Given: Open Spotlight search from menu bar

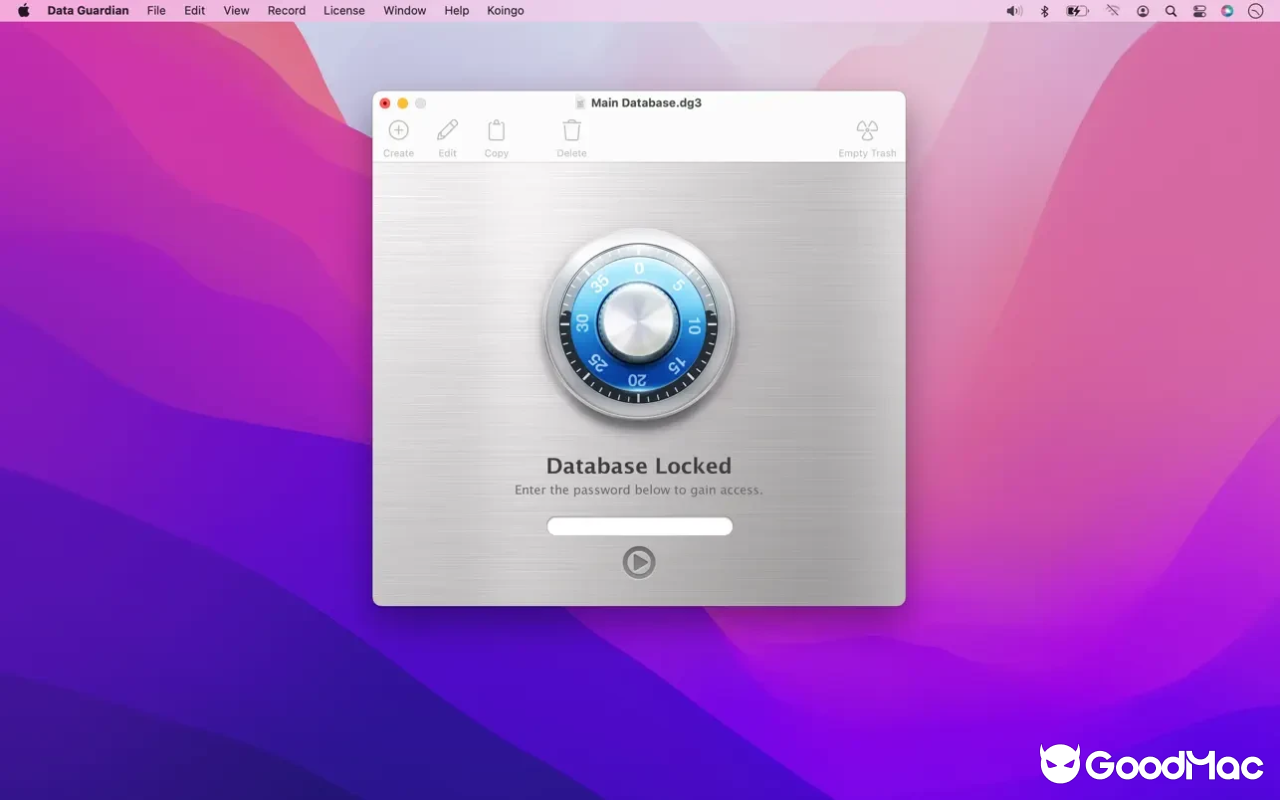Looking at the screenshot, I should (1170, 11).
